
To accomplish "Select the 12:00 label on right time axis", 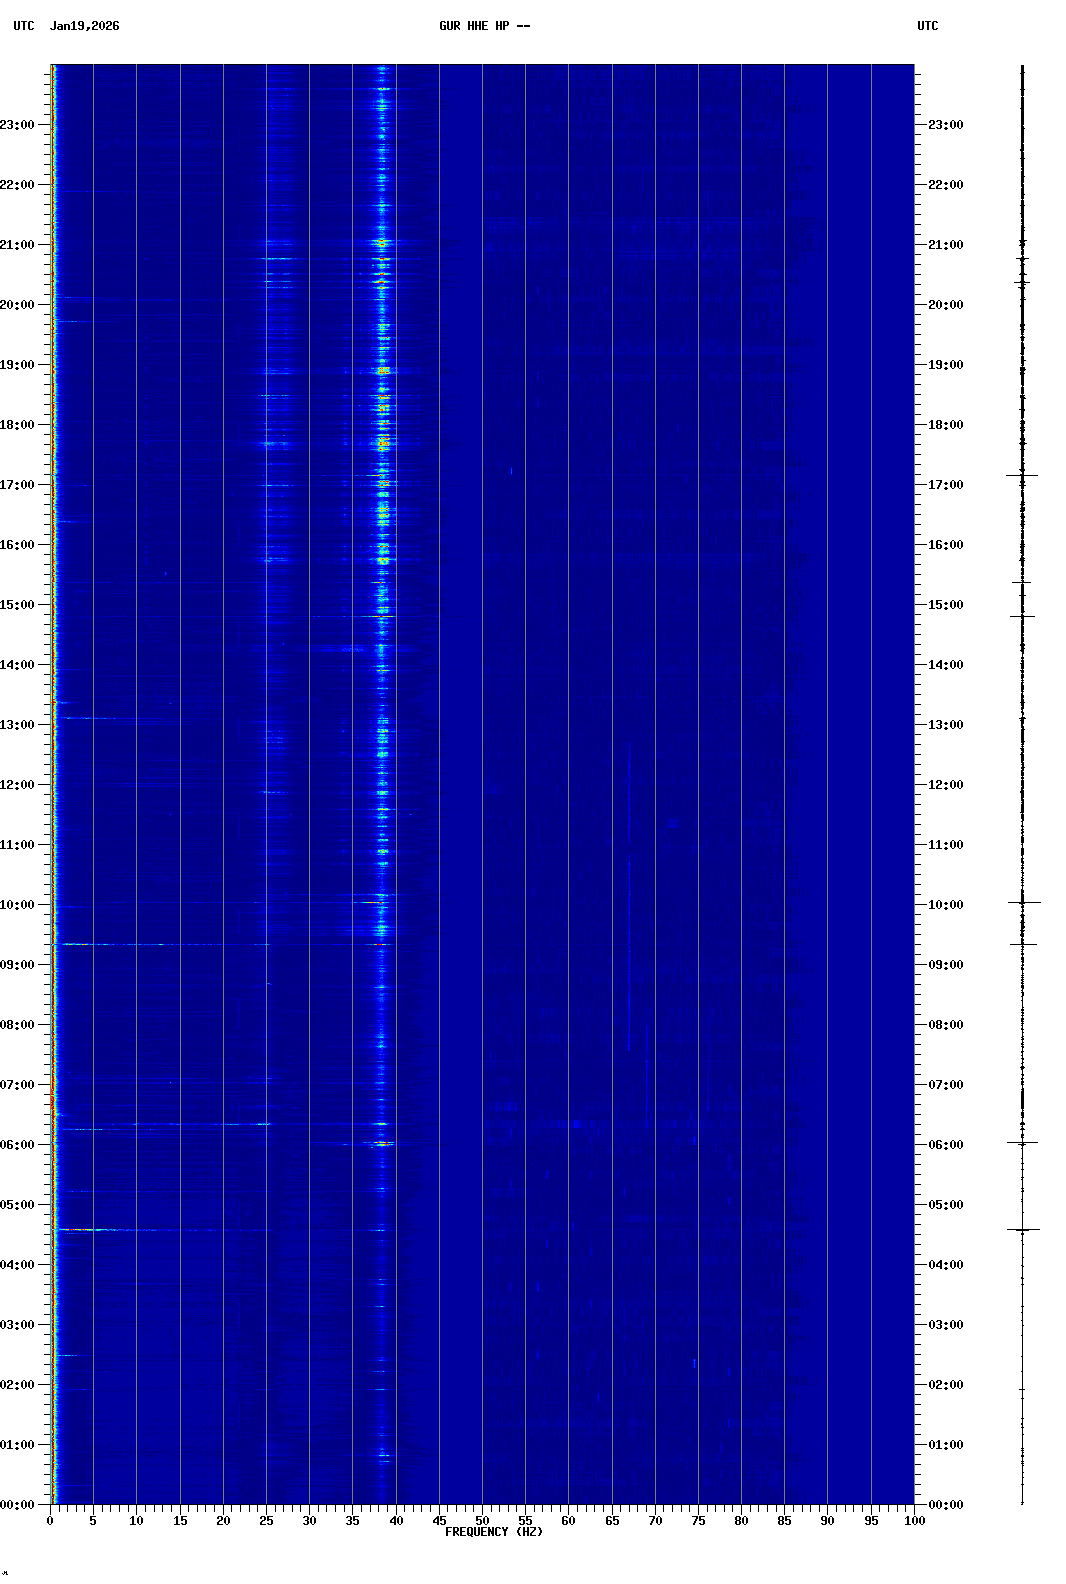I will (x=945, y=785).
